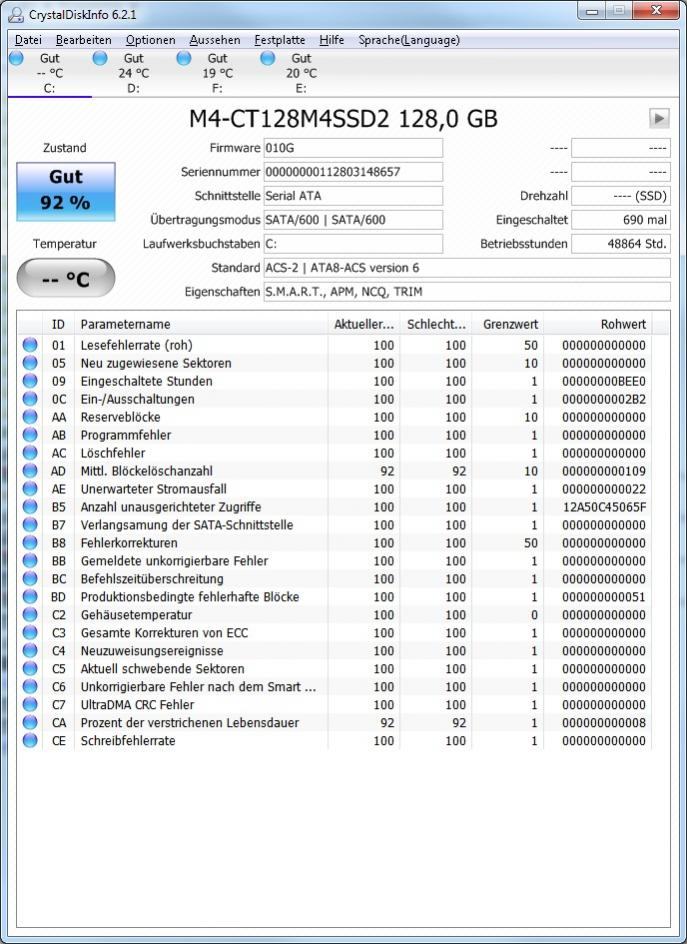Click the Rohwert column header
Viewport: 687px width, 944px height.
coord(598,324)
